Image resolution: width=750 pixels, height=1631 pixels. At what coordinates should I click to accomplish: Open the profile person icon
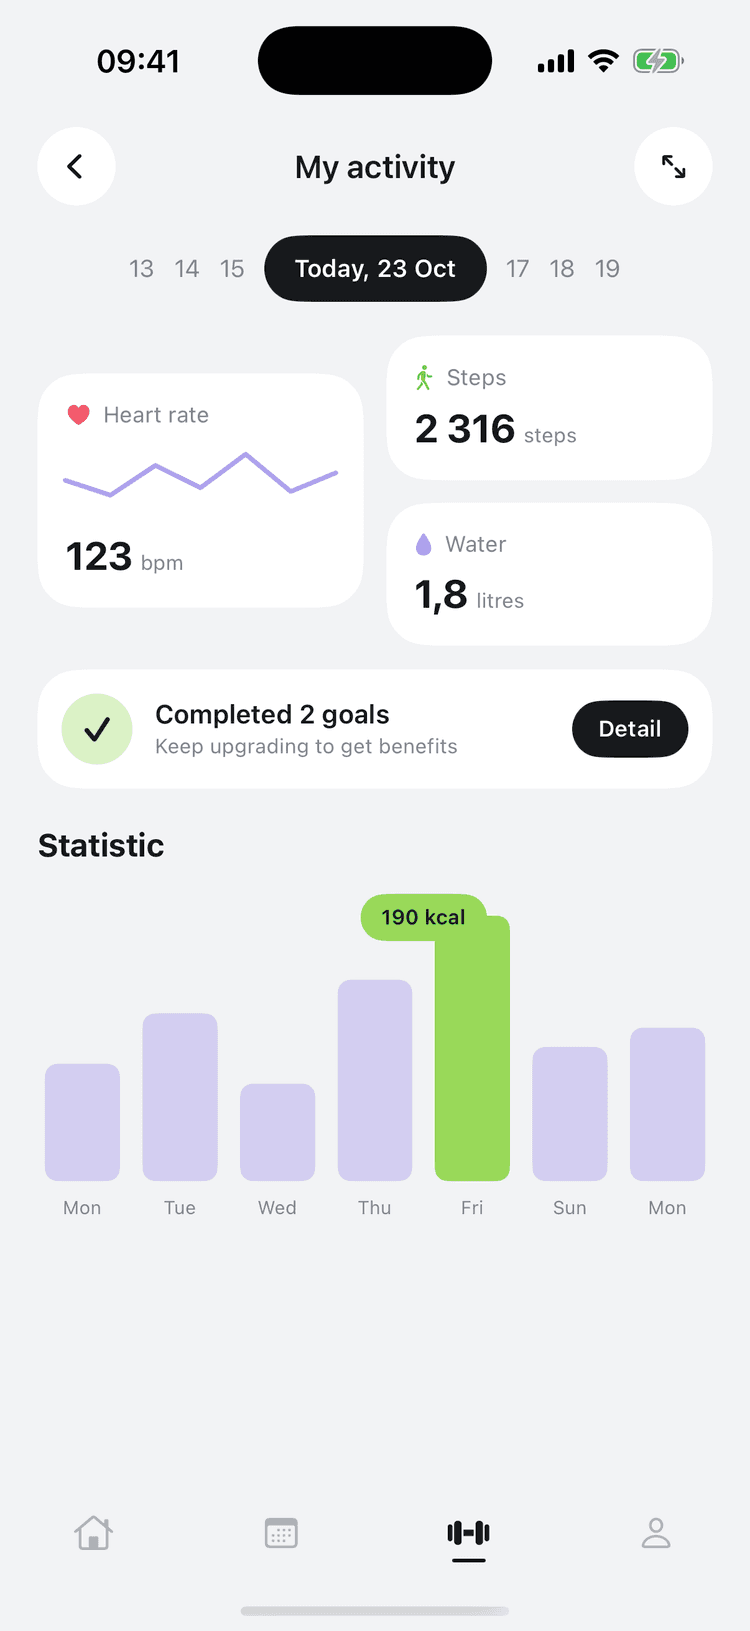656,1532
